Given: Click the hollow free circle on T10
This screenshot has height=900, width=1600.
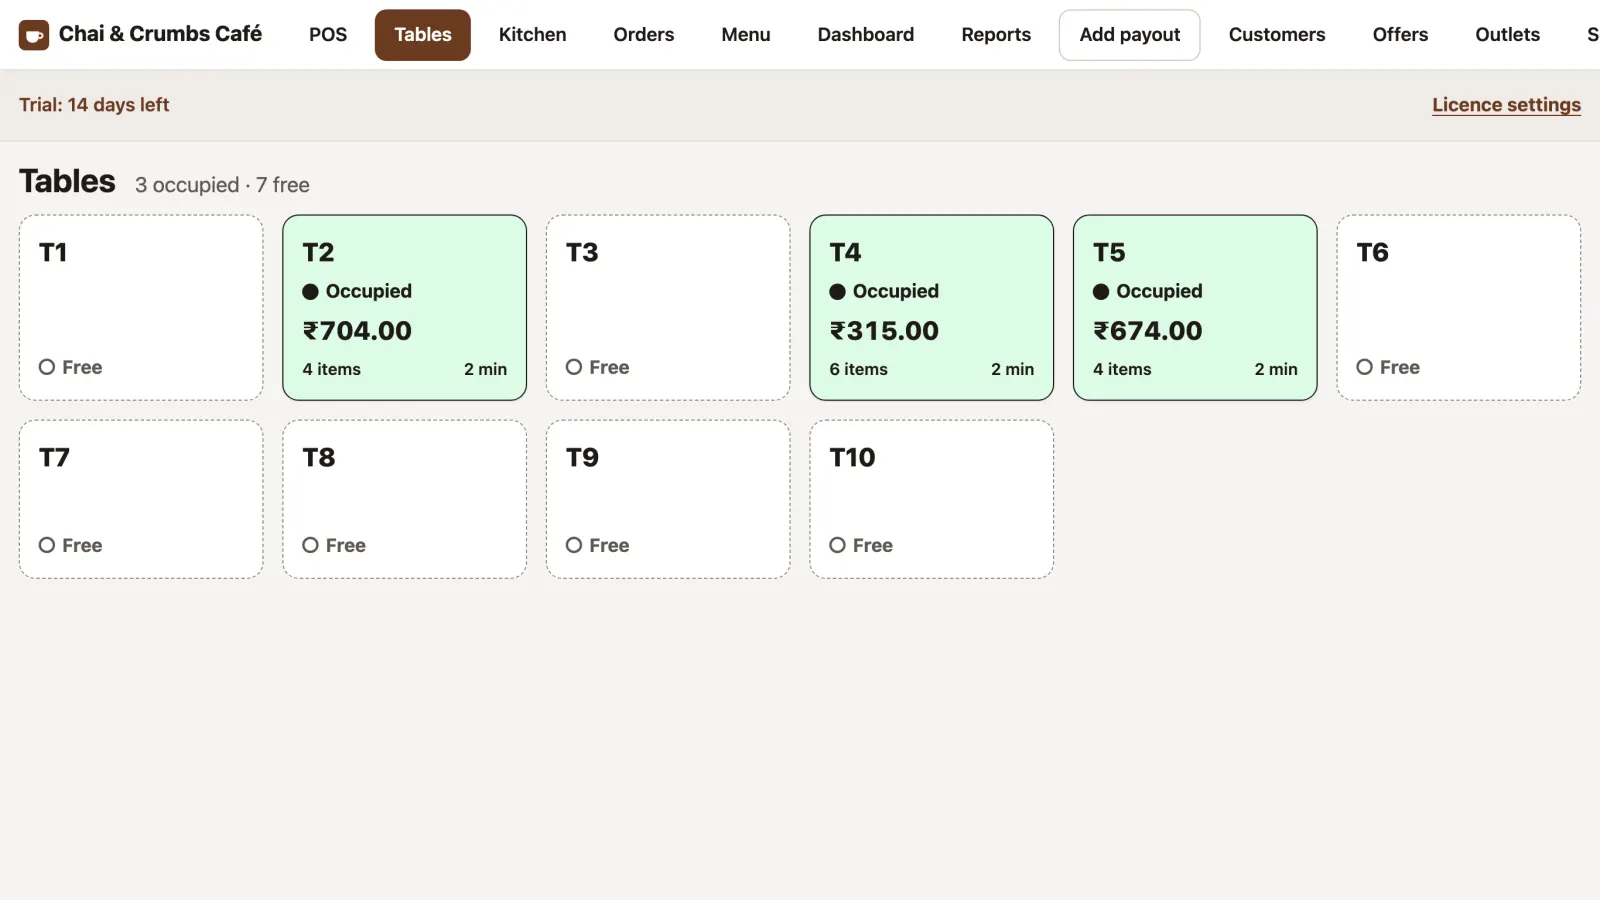Looking at the screenshot, I should coord(837,545).
